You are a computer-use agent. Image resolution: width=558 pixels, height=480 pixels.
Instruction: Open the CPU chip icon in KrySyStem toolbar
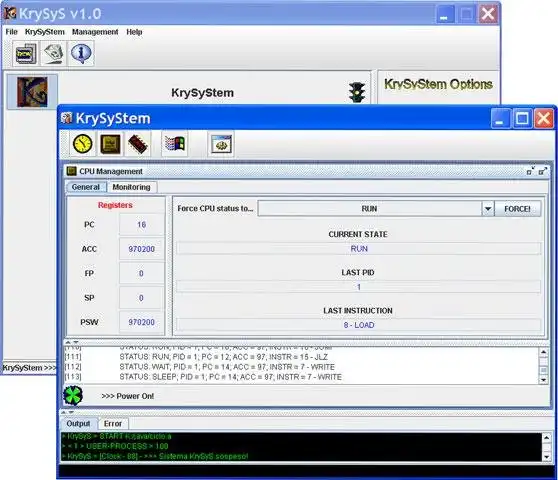[110, 144]
